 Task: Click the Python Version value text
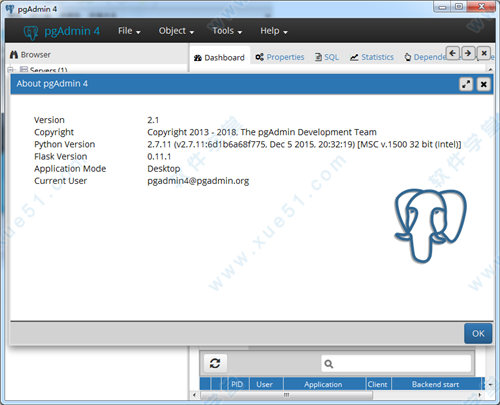click(304, 144)
